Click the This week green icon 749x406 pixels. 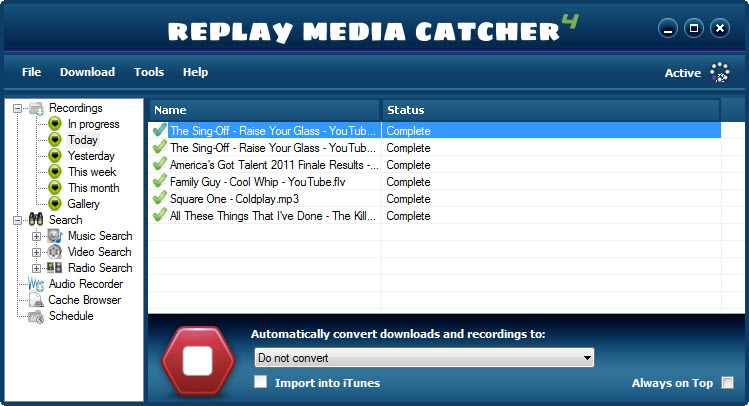click(55, 172)
